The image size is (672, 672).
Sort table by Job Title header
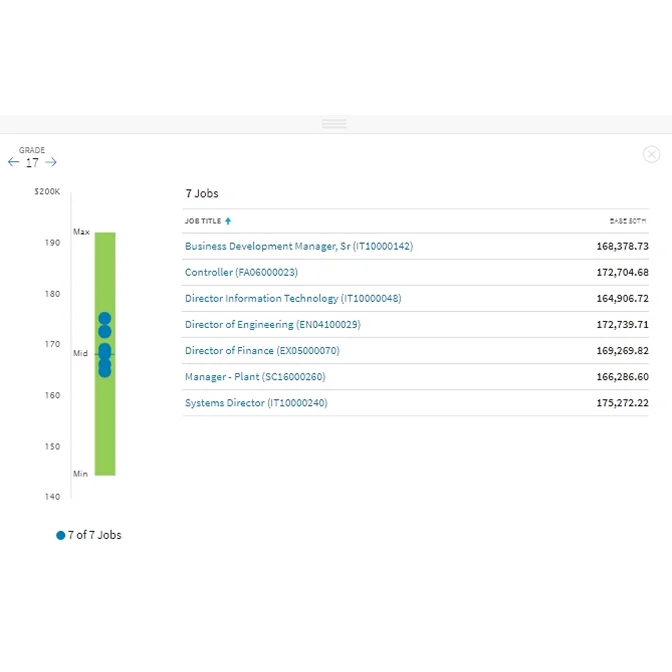(x=203, y=221)
